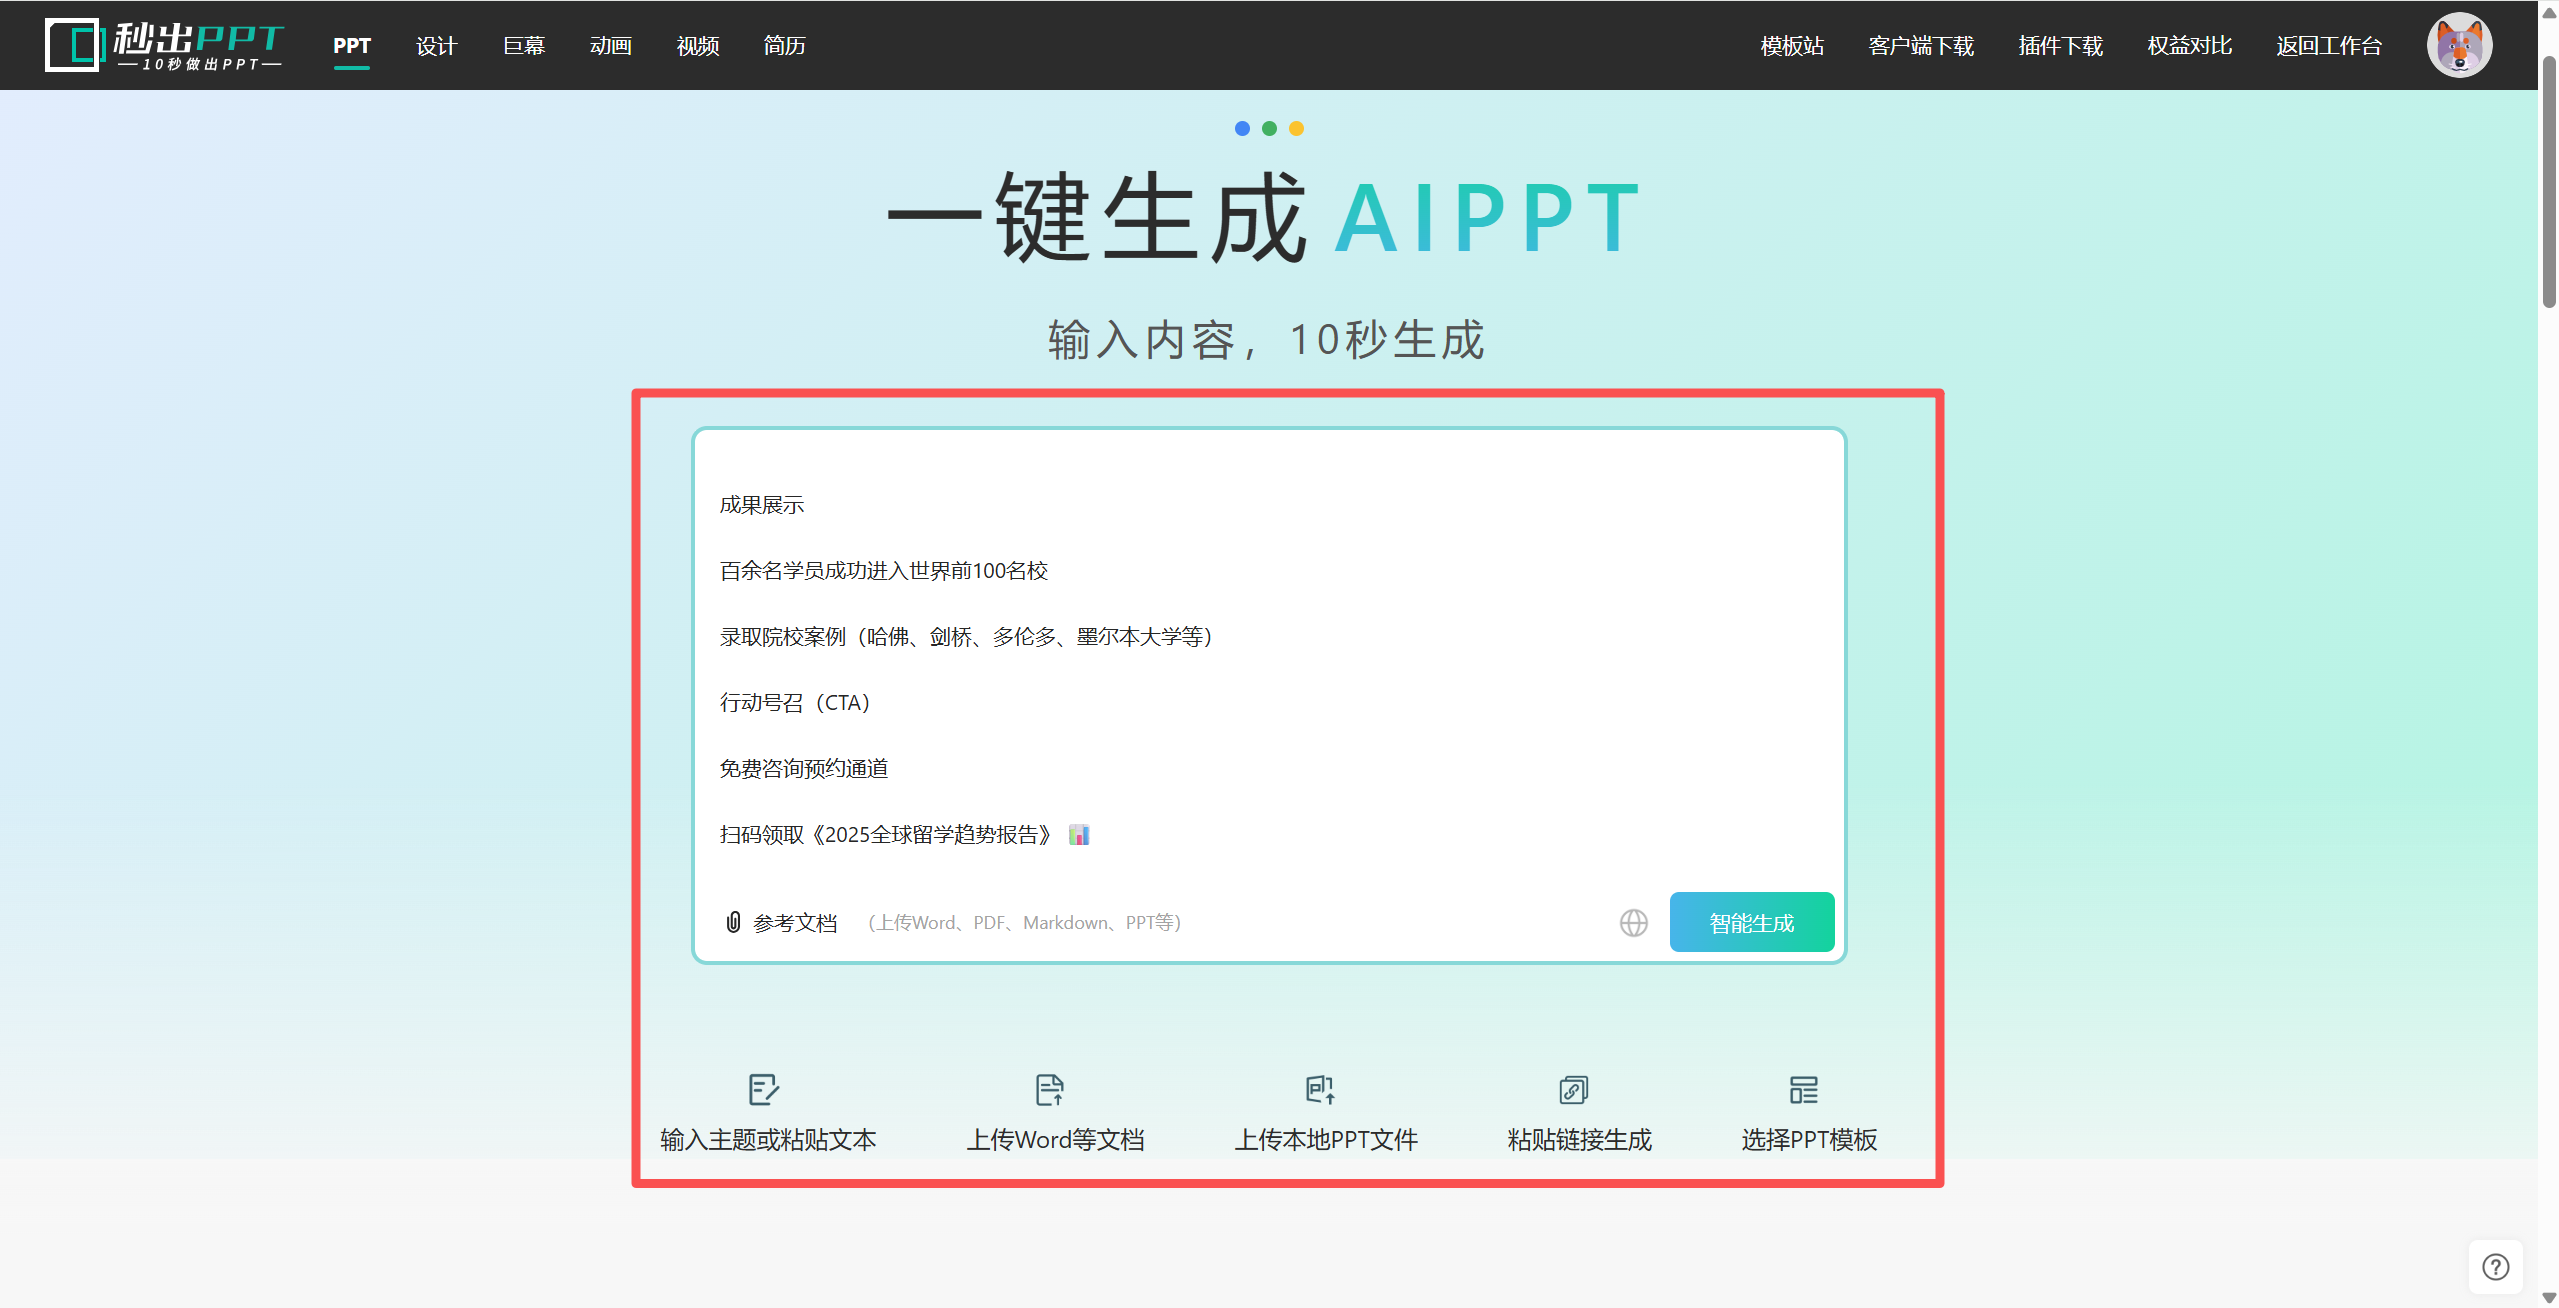The height and width of the screenshot is (1308, 2559).
Task: Open the 简历 tab
Action: pyautogui.click(x=784, y=46)
